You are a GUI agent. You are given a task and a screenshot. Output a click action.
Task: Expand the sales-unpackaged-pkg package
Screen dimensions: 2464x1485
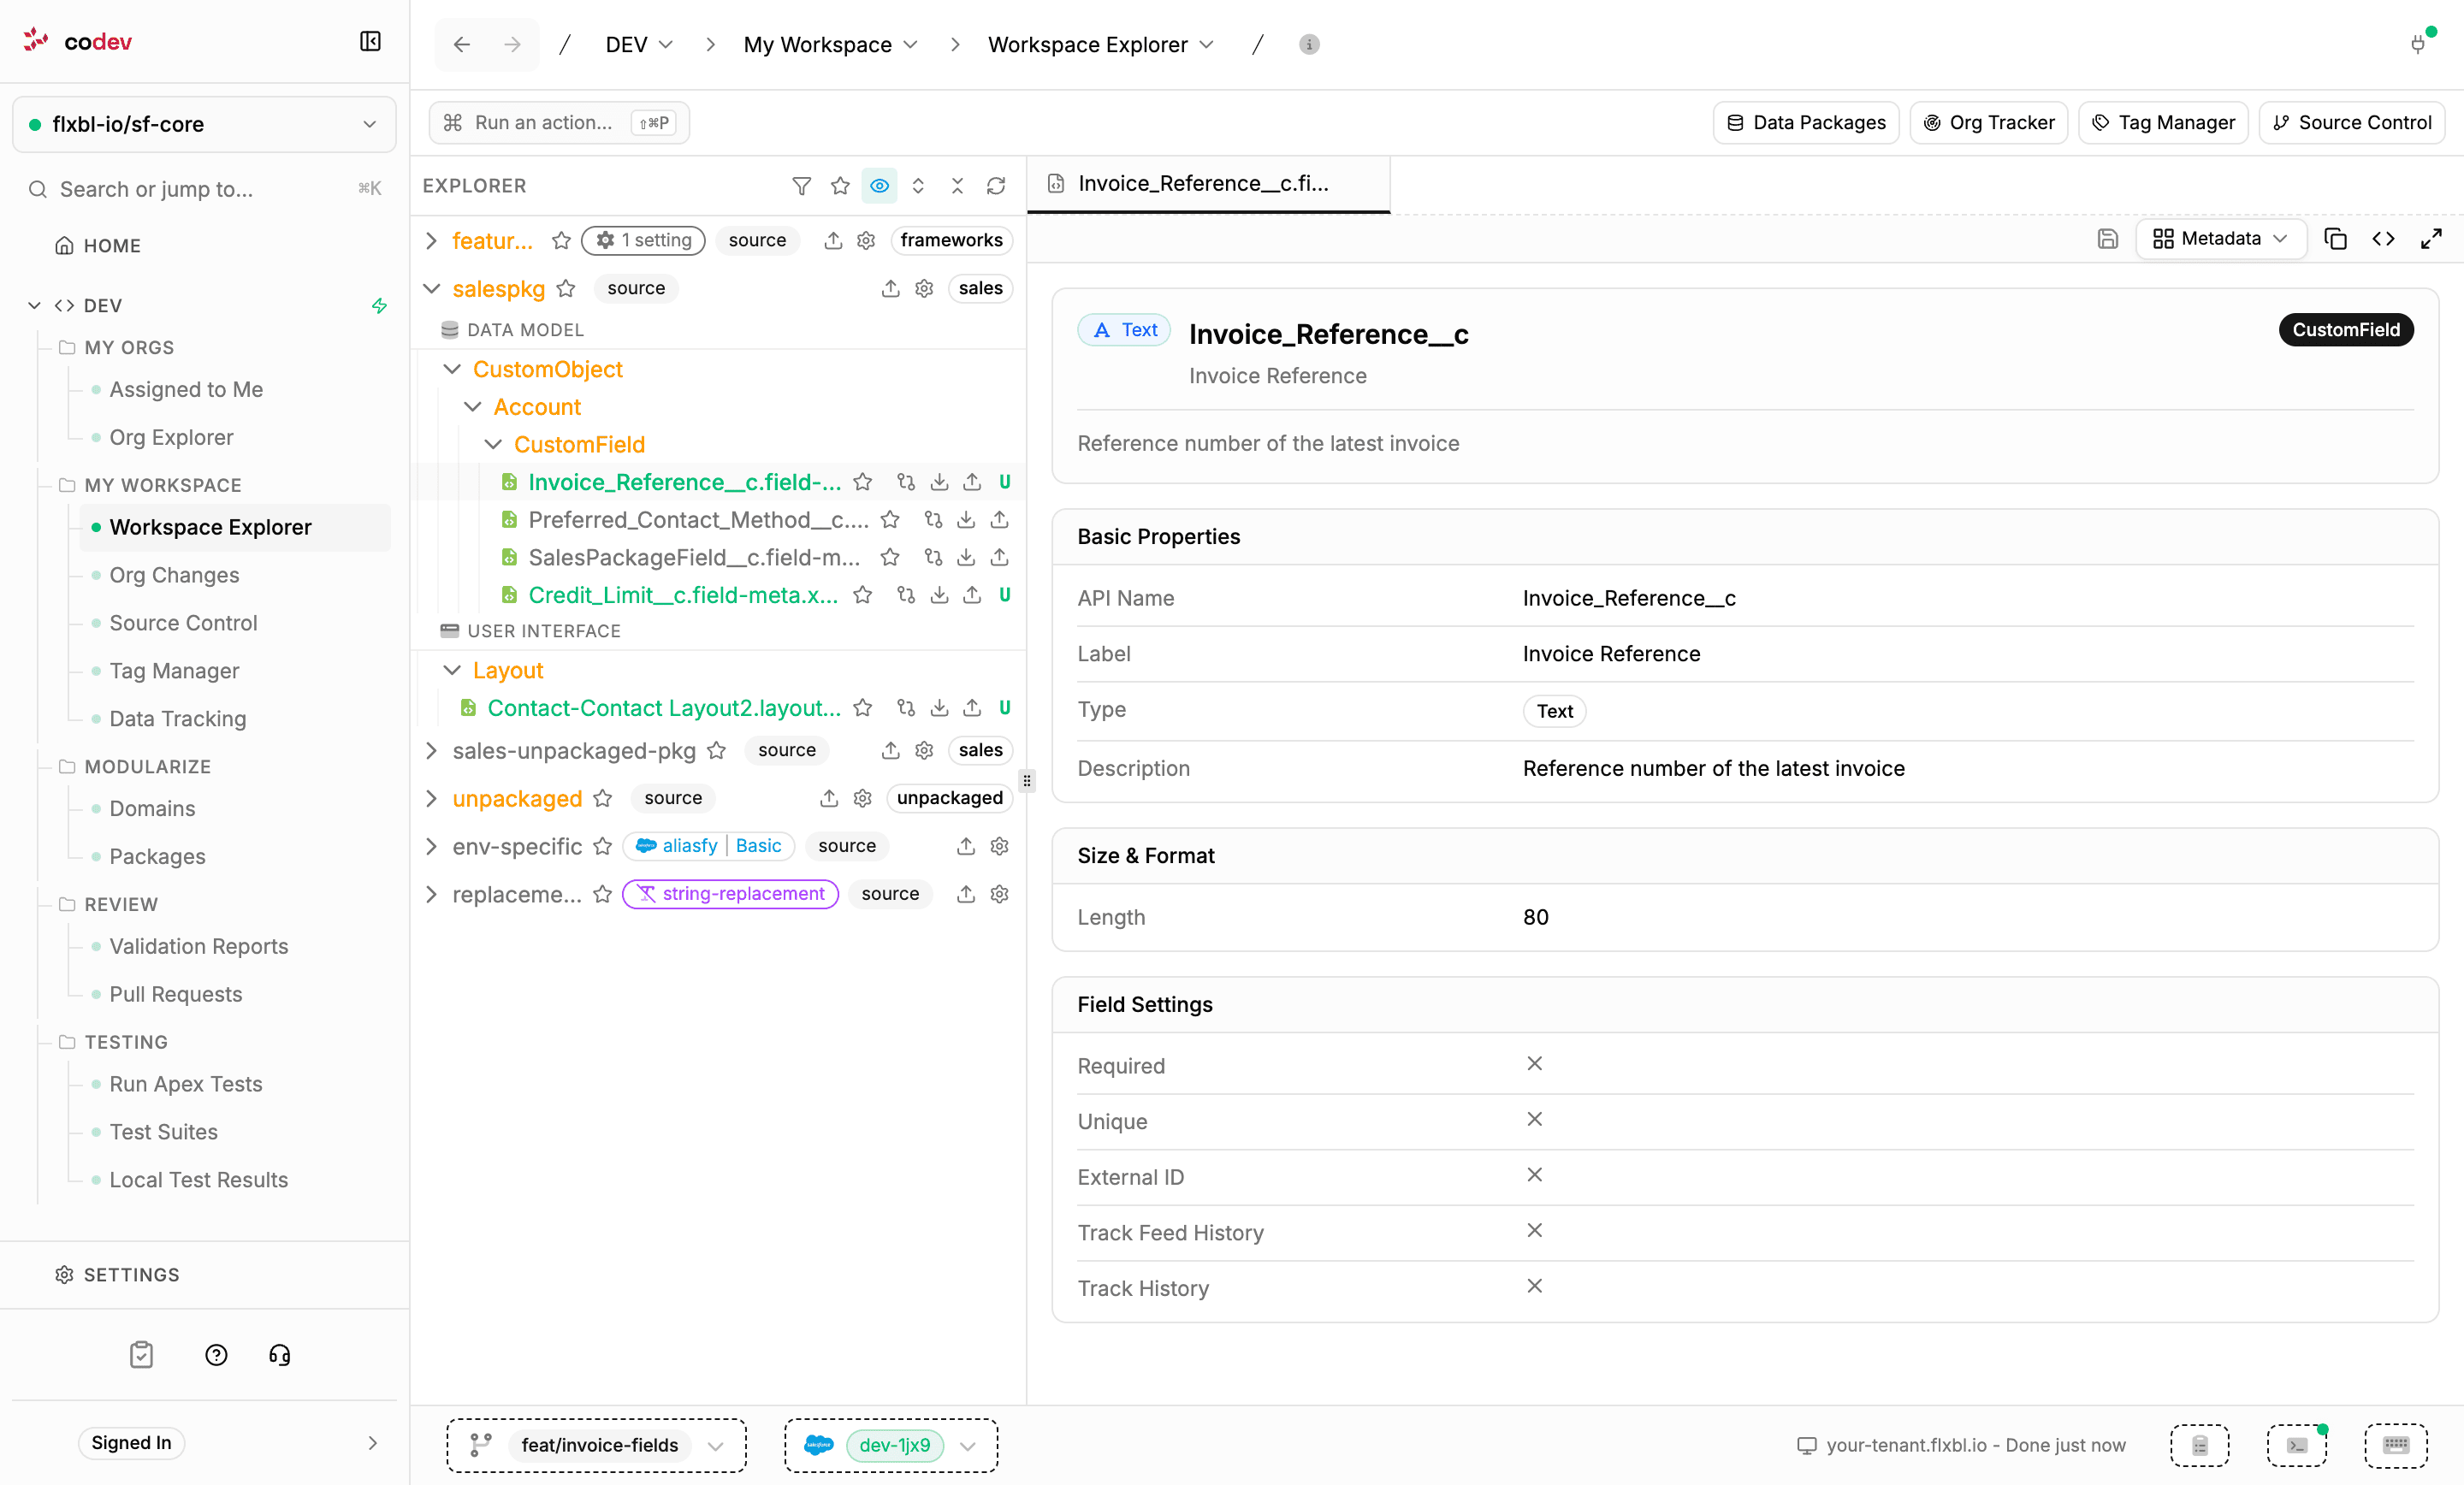tap(431, 750)
